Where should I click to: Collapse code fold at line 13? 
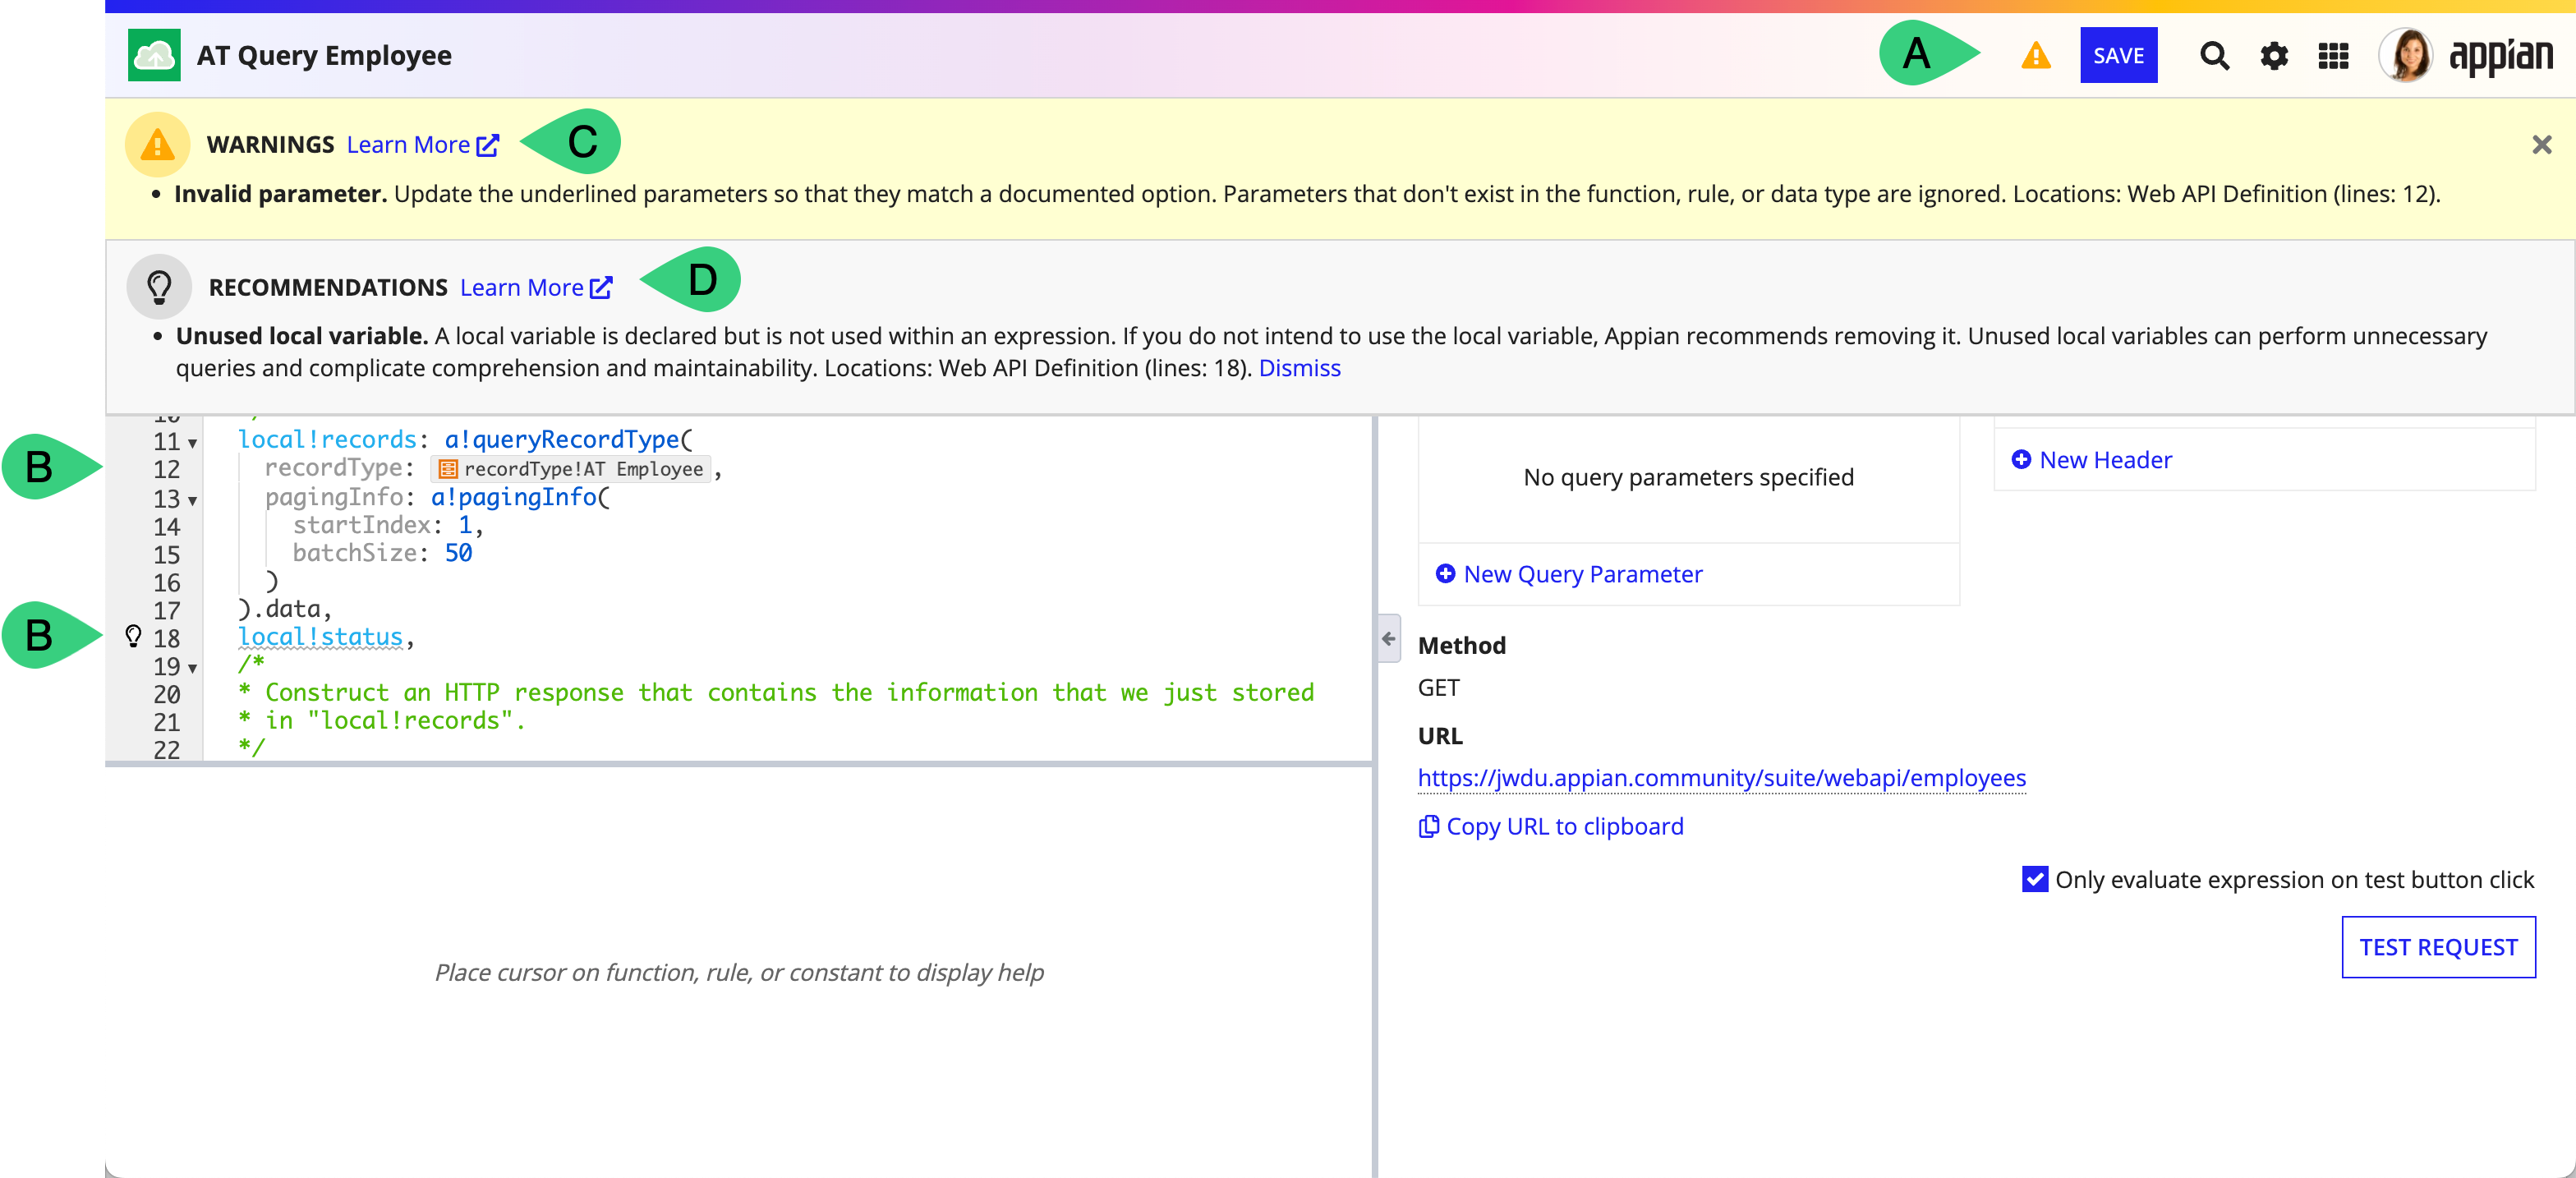pyautogui.click(x=192, y=500)
